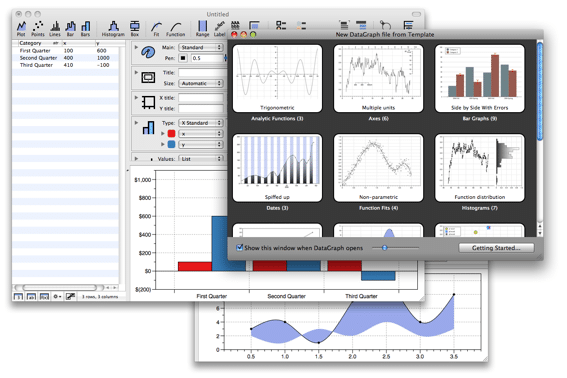The width and height of the screenshot is (567, 378).
Task: Adjust the thumbnail size slider
Action: tap(385, 248)
